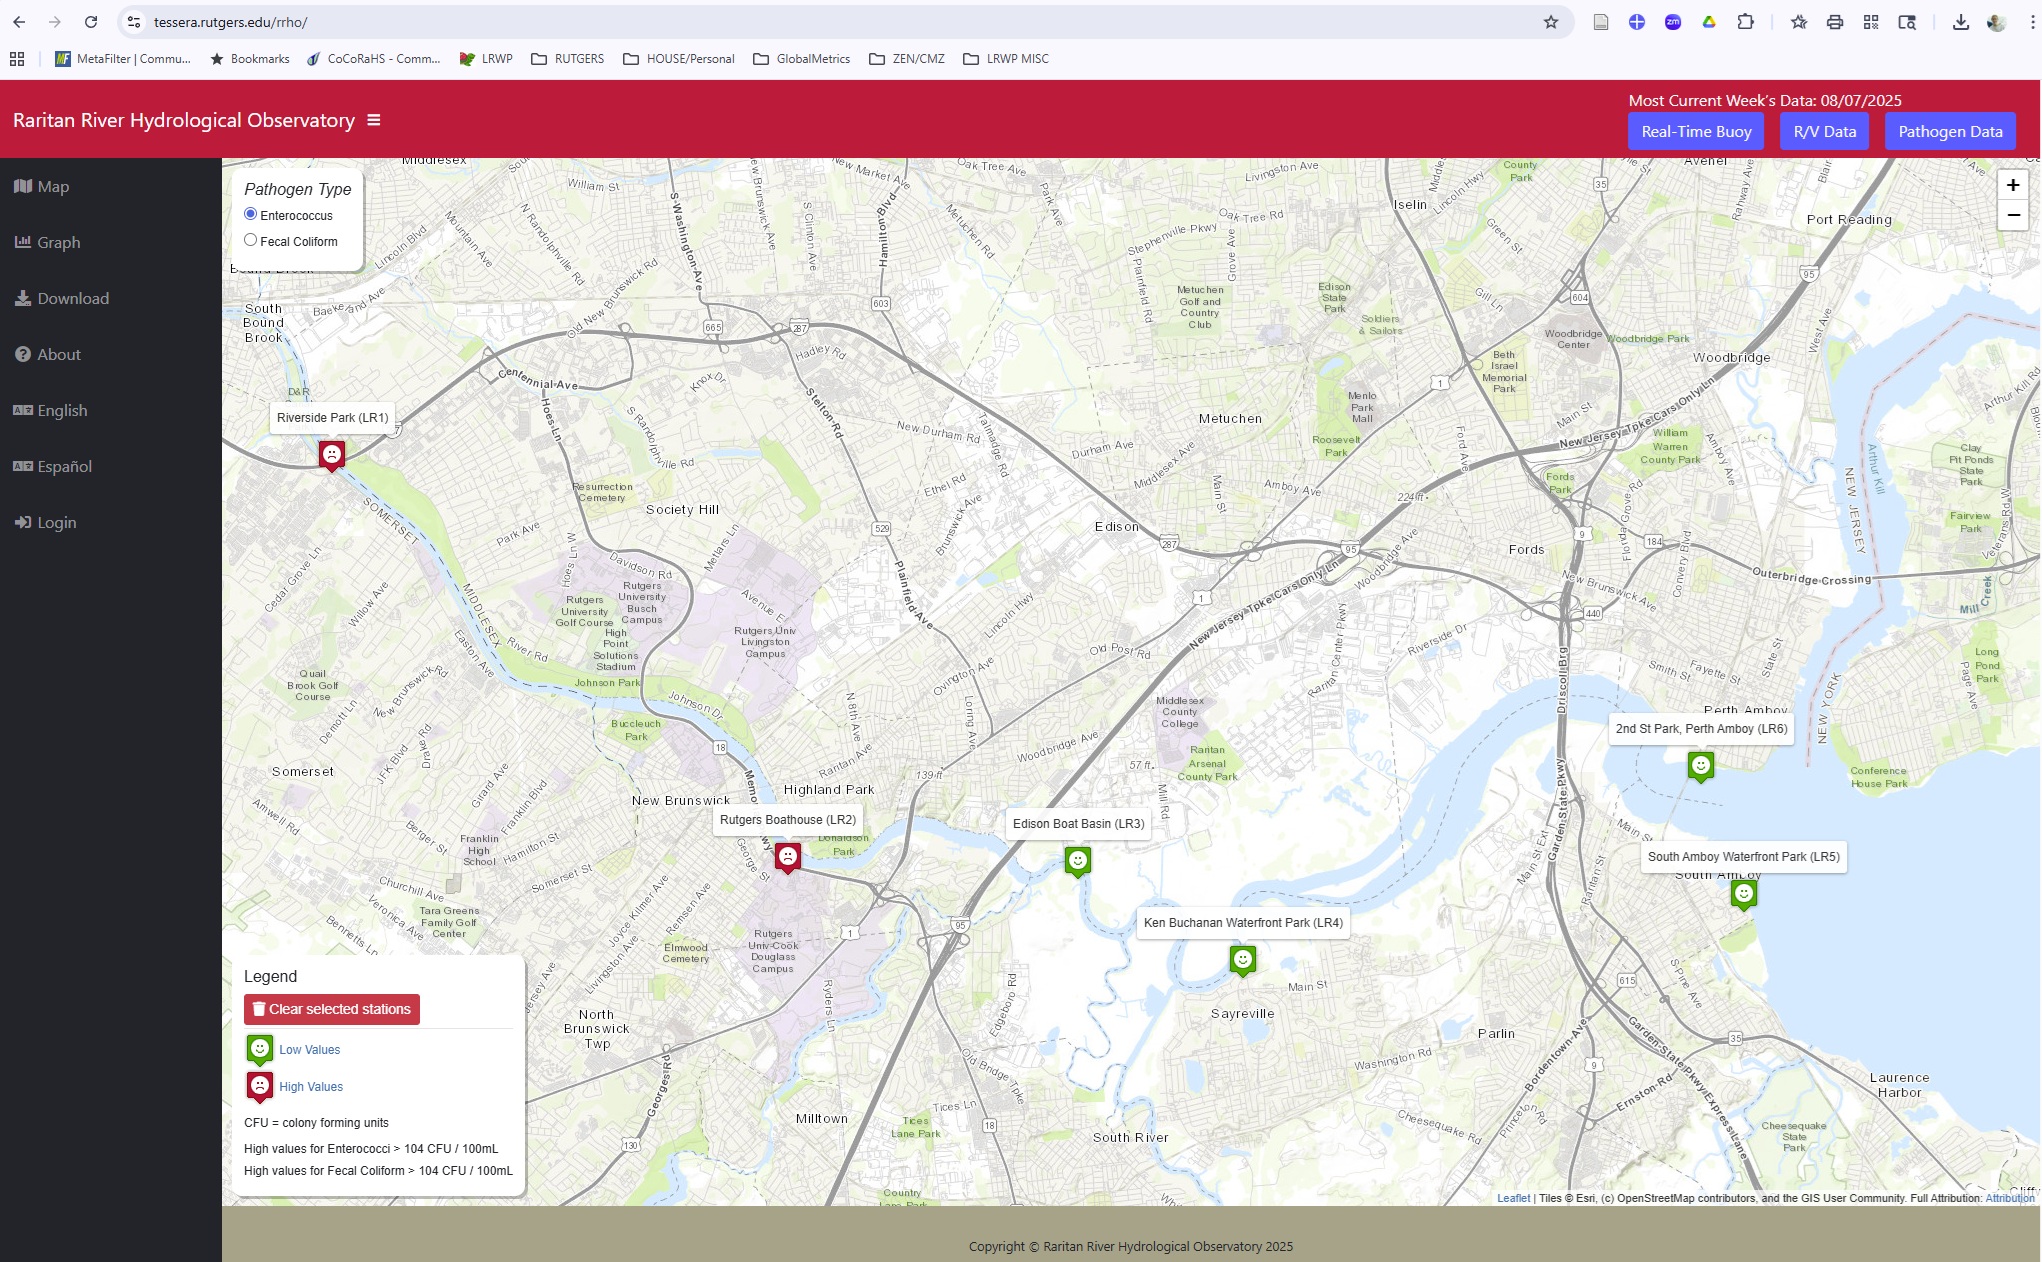2042x1262 pixels.
Task: Click the Rutgers Boathouse (LR2) red marker
Action: (x=788, y=857)
